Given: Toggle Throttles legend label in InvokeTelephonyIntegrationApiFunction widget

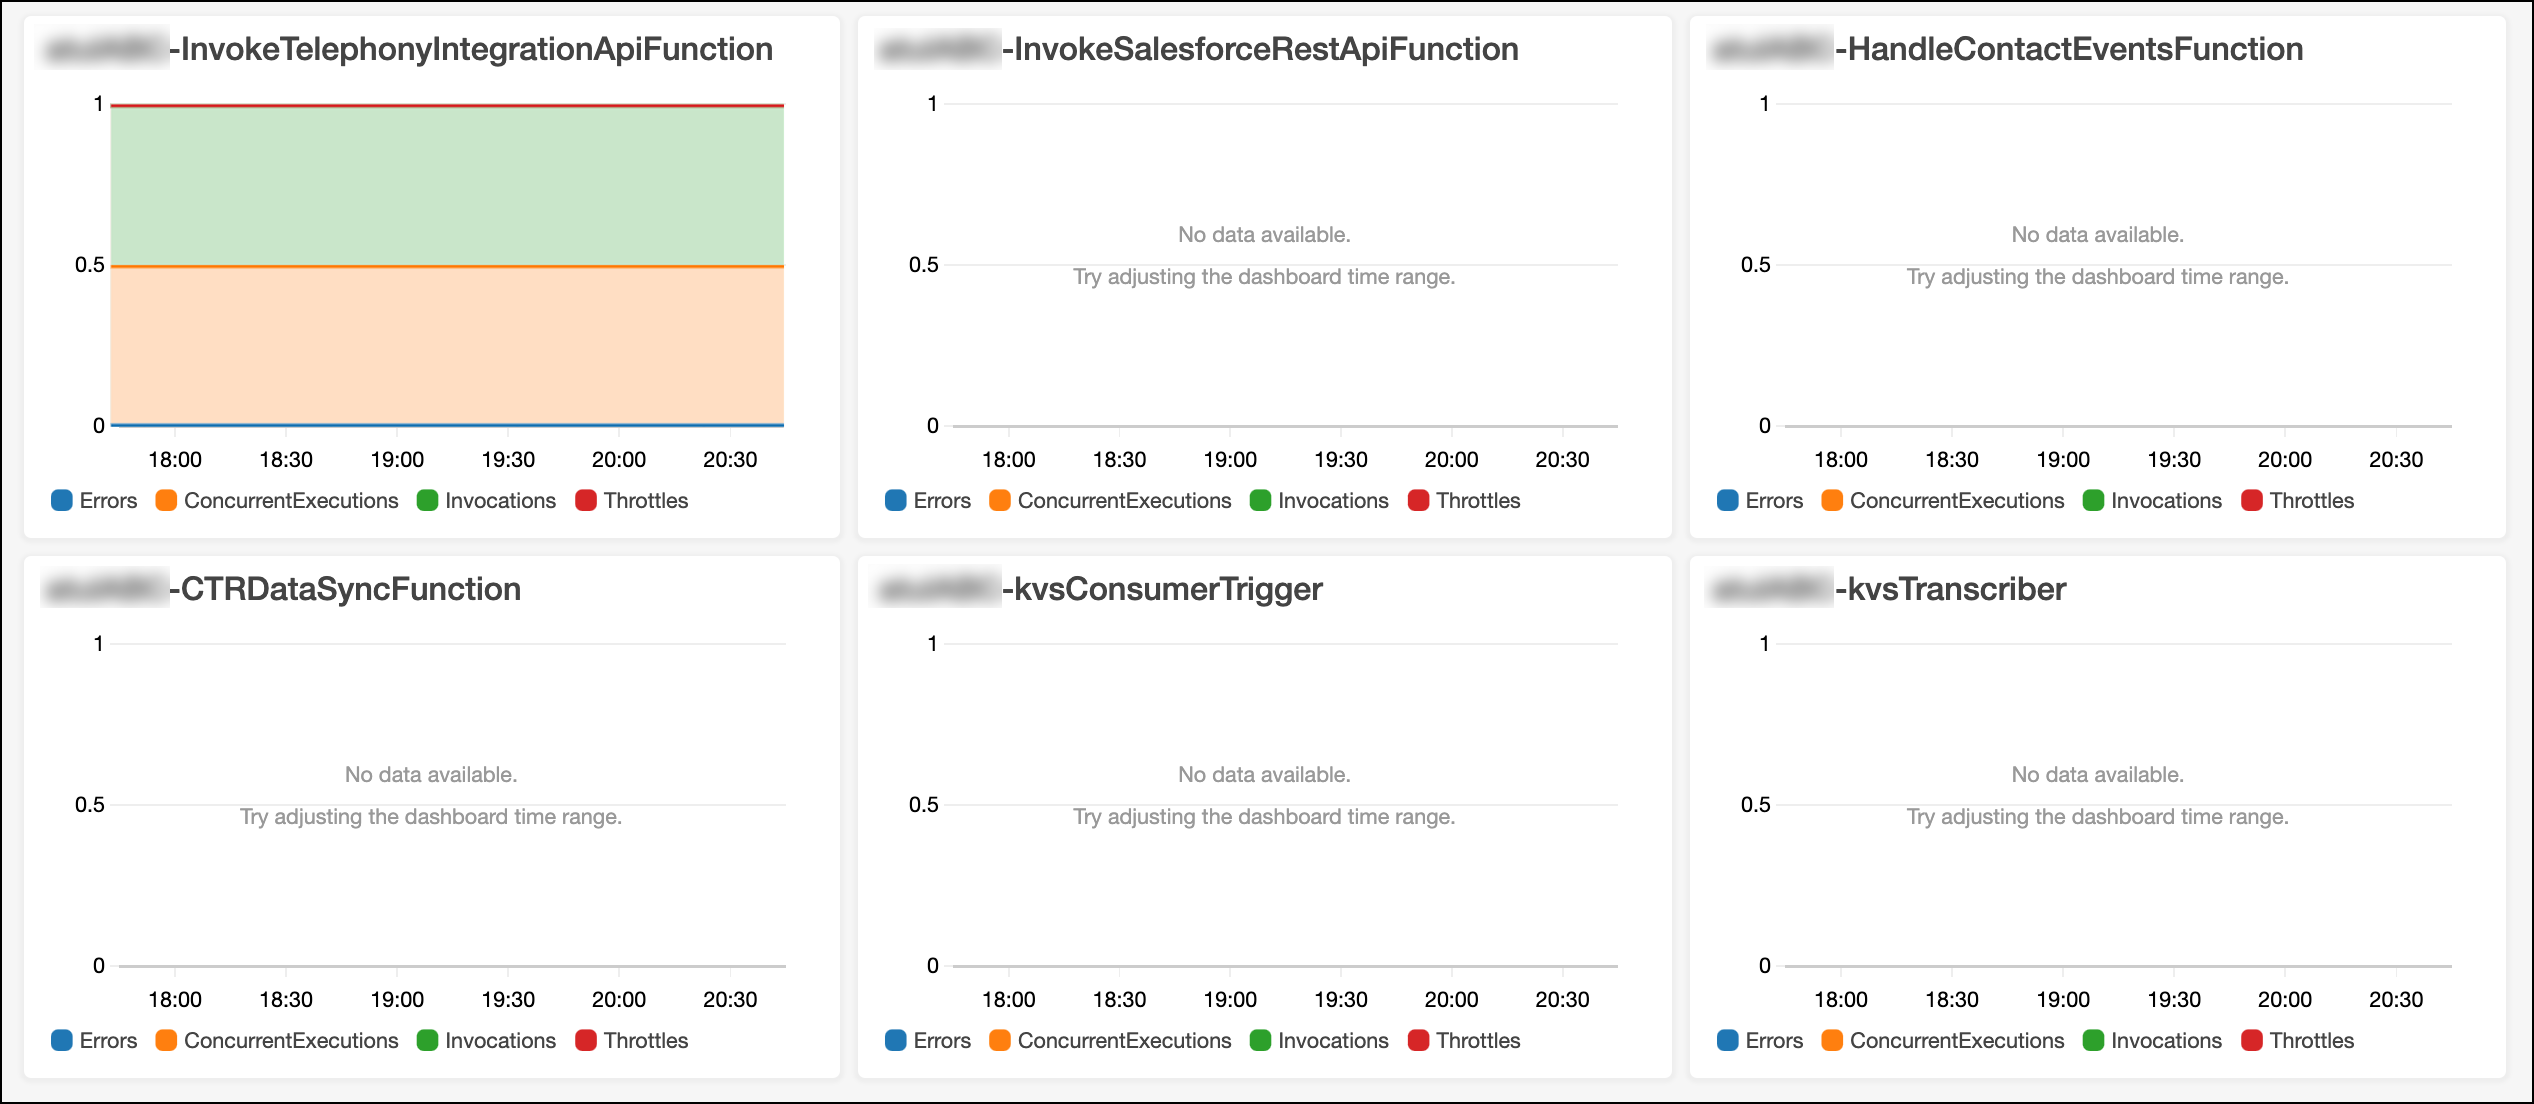Looking at the screenshot, I should (645, 500).
